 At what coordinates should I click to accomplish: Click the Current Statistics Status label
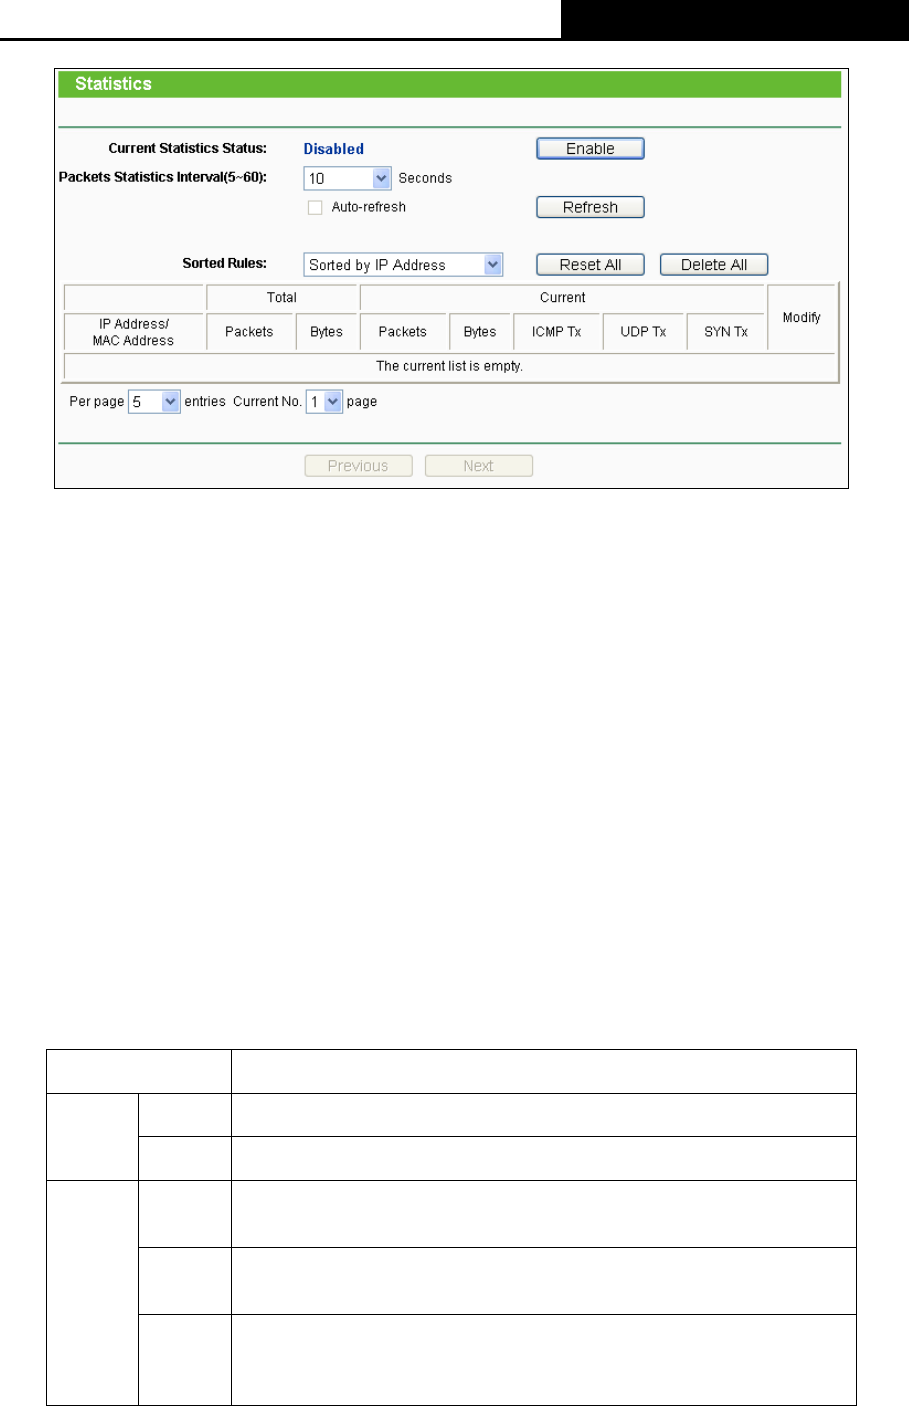tap(188, 148)
